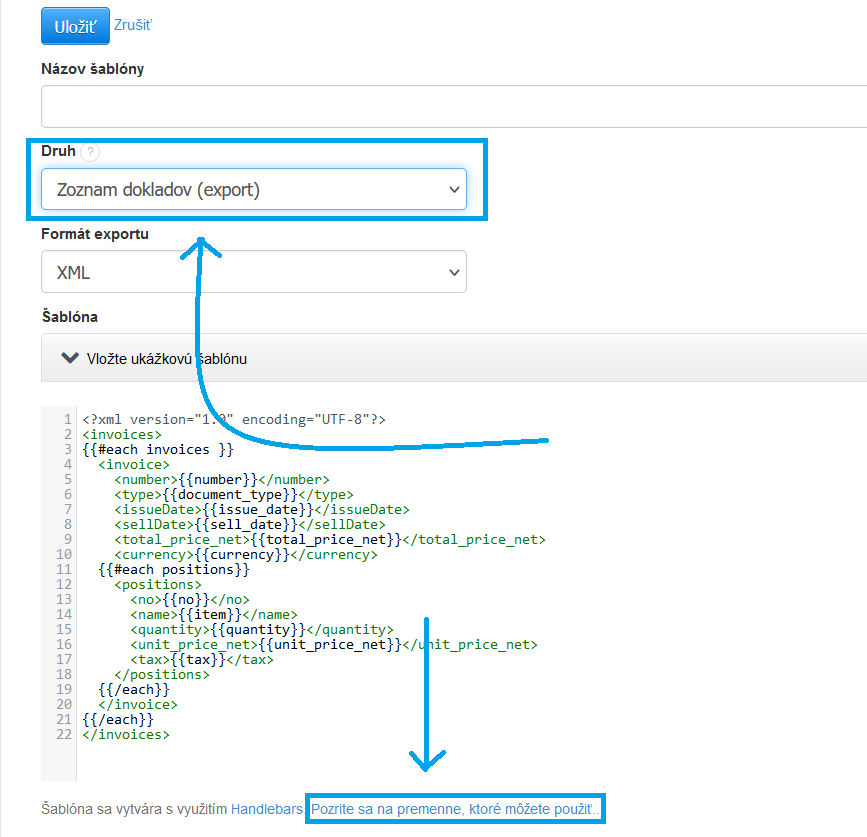867x837 pixels.
Task: Open the Druh dropdown showing Zoznam dokladov
Action: pos(253,189)
